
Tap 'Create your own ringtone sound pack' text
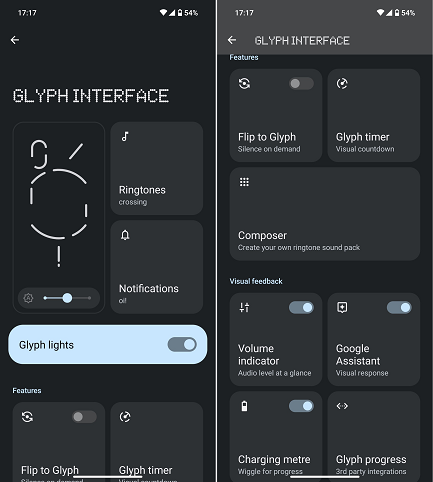[x=299, y=248]
